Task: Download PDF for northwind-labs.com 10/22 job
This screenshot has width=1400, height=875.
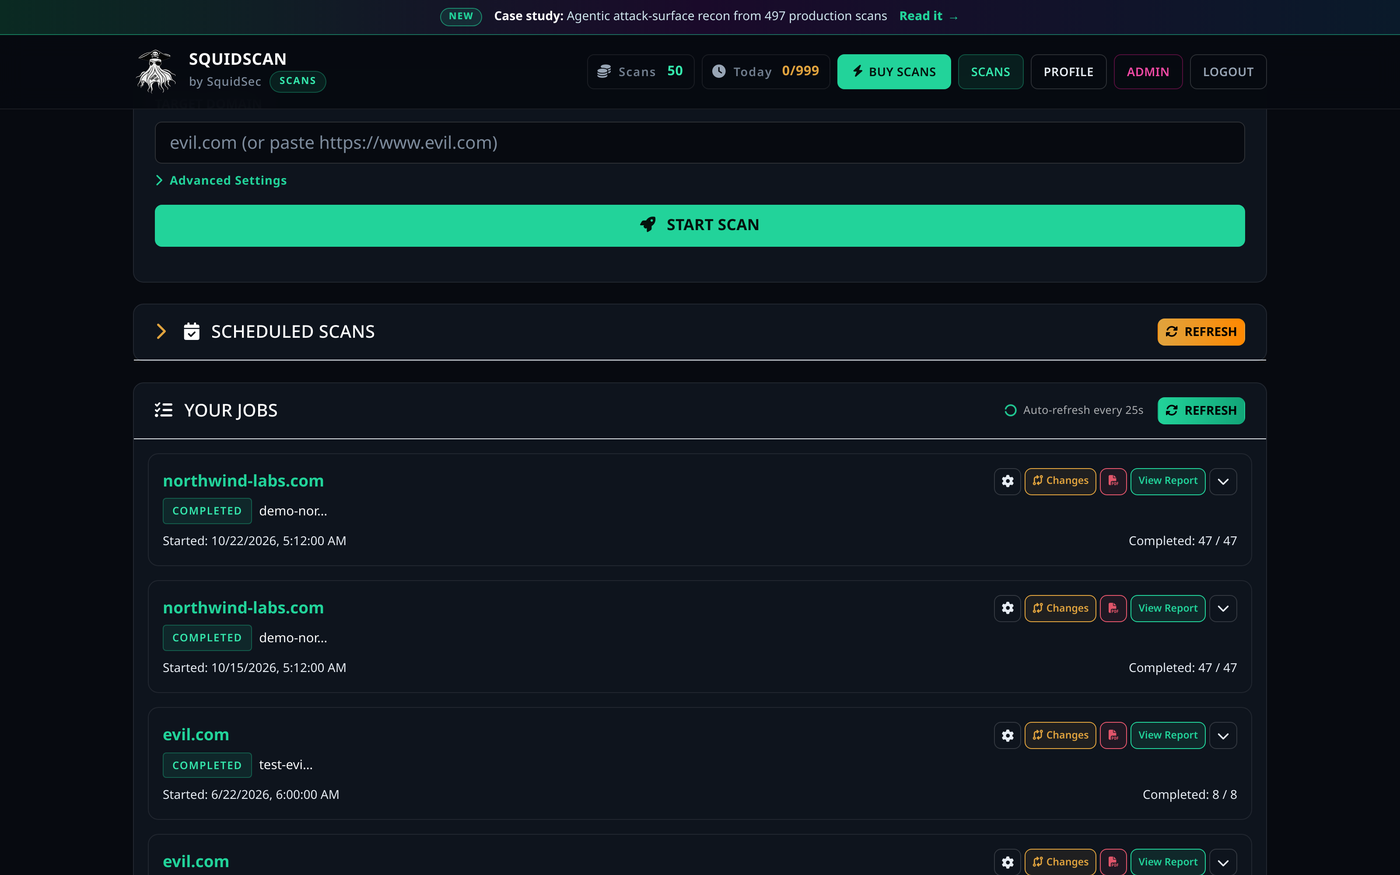Action: click(x=1113, y=481)
